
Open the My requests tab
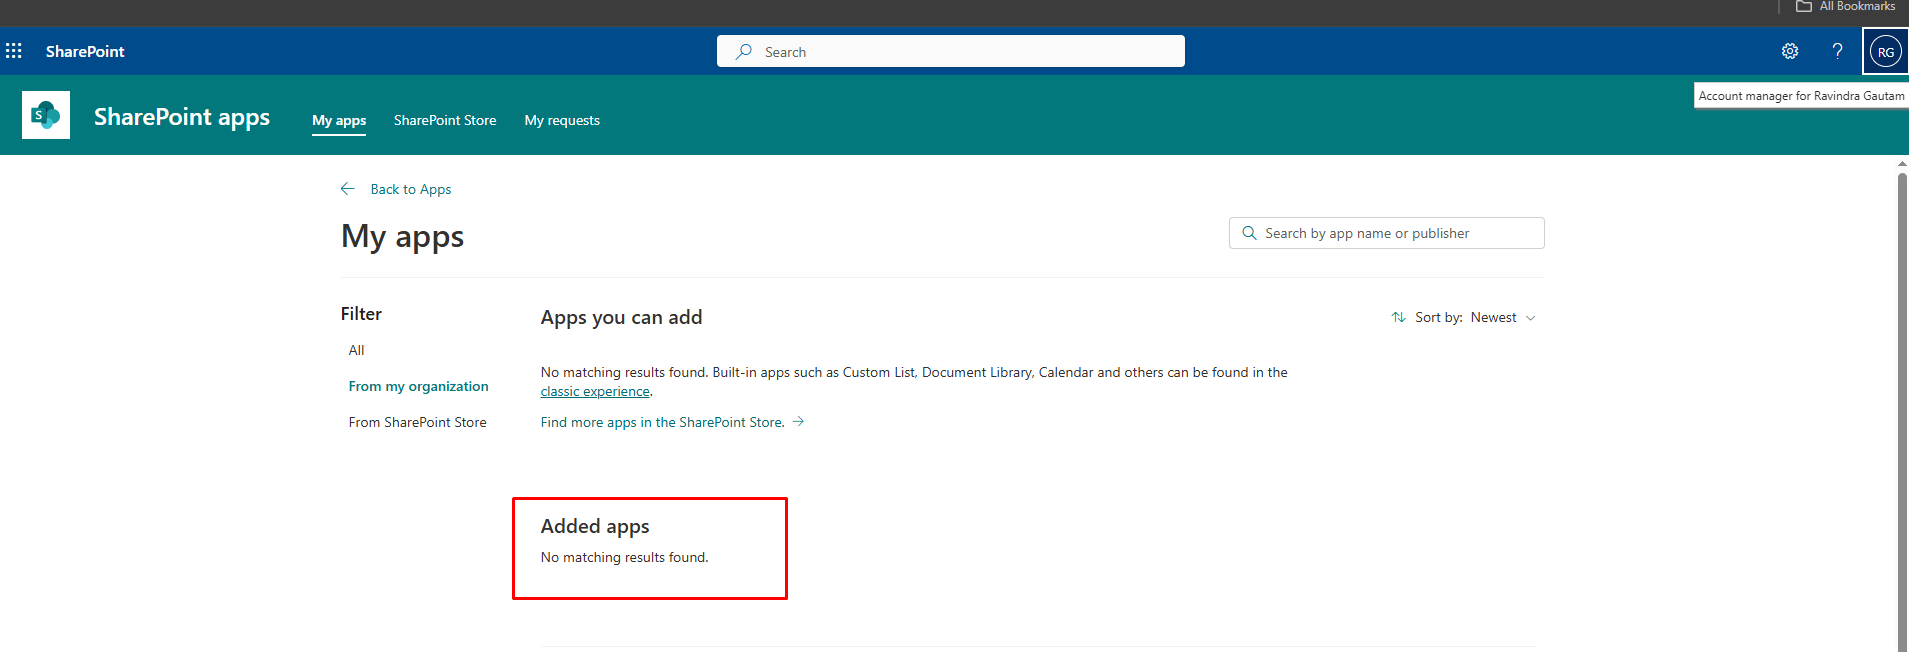pyautogui.click(x=562, y=120)
